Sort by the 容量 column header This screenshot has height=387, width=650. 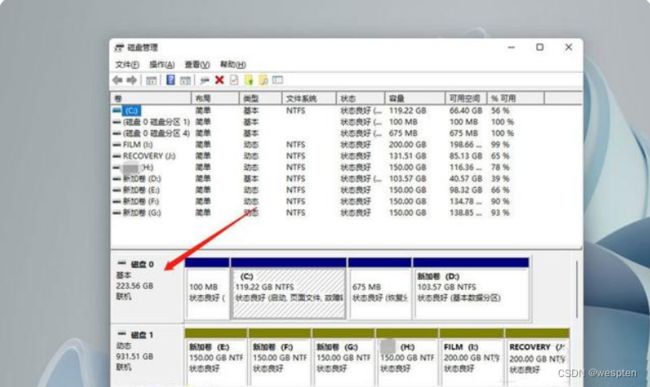tap(415, 98)
